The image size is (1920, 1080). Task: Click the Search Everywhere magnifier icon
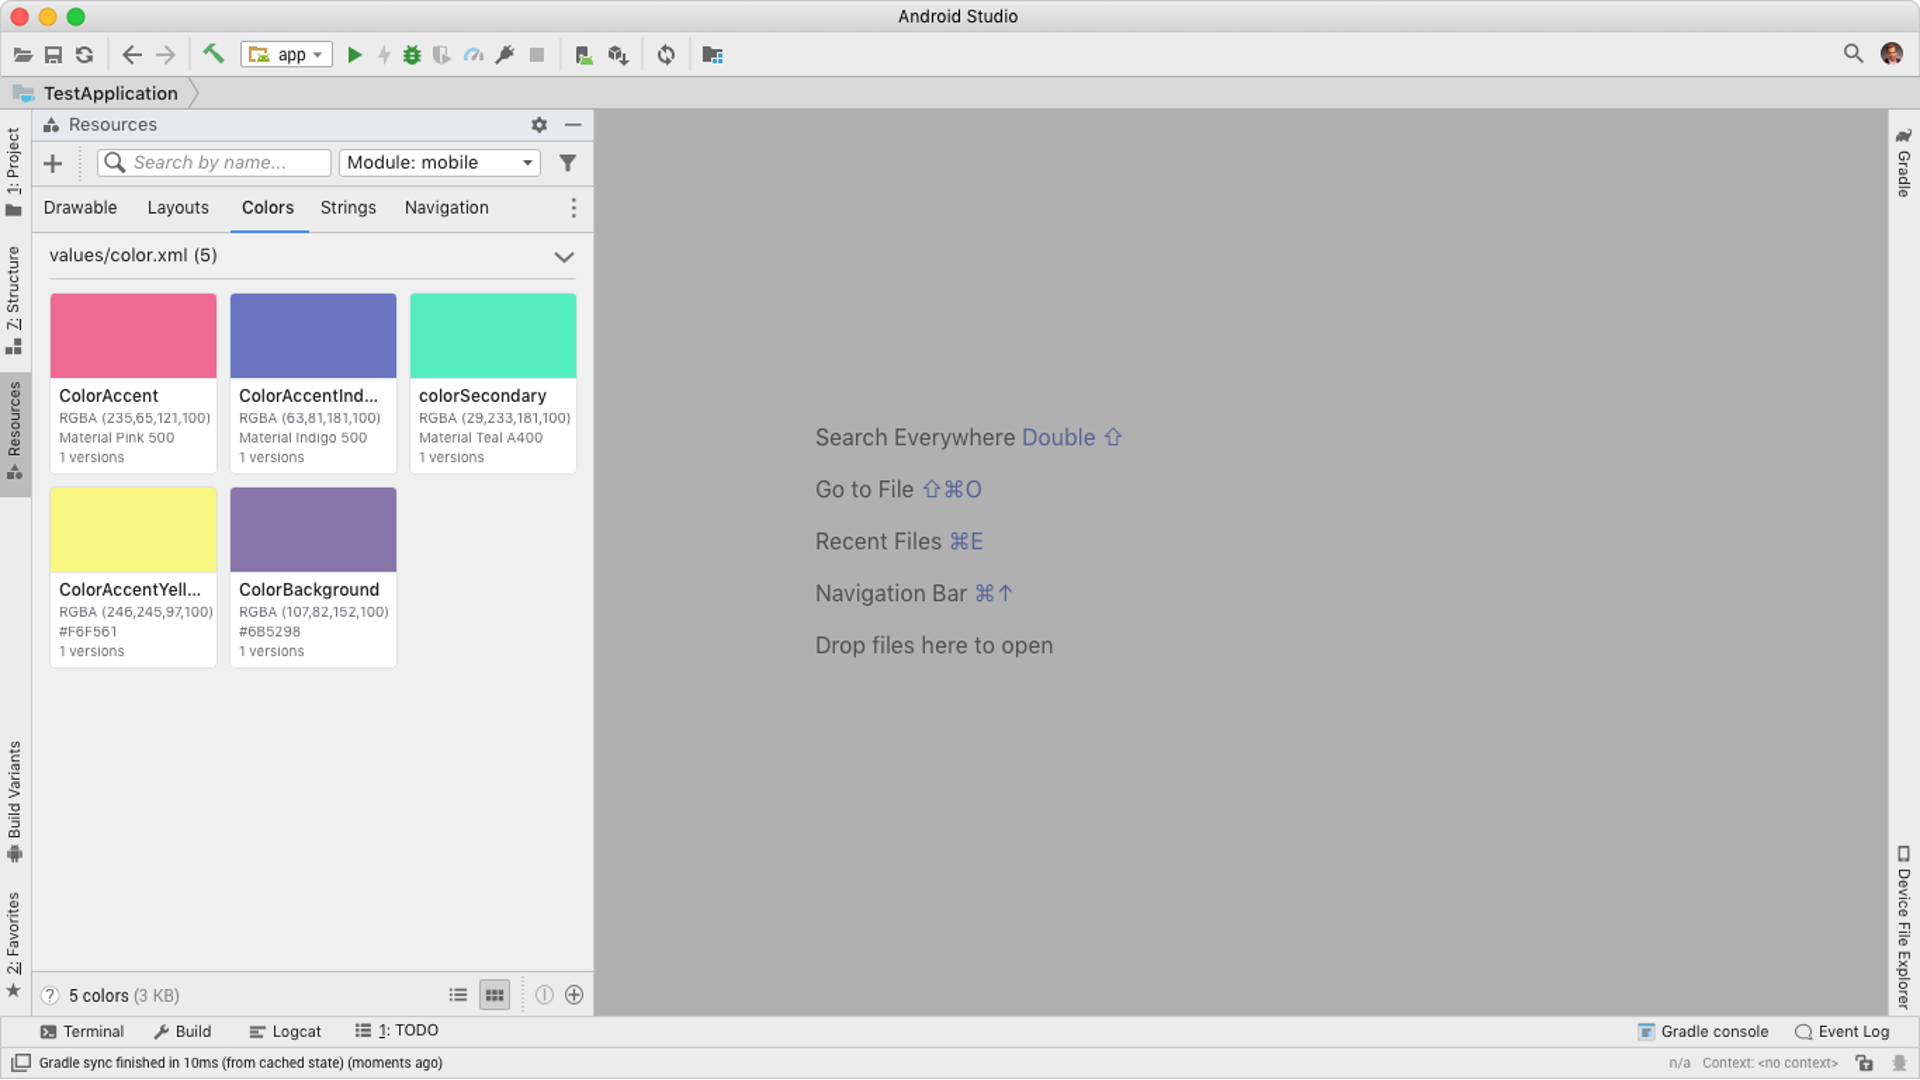point(1853,54)
